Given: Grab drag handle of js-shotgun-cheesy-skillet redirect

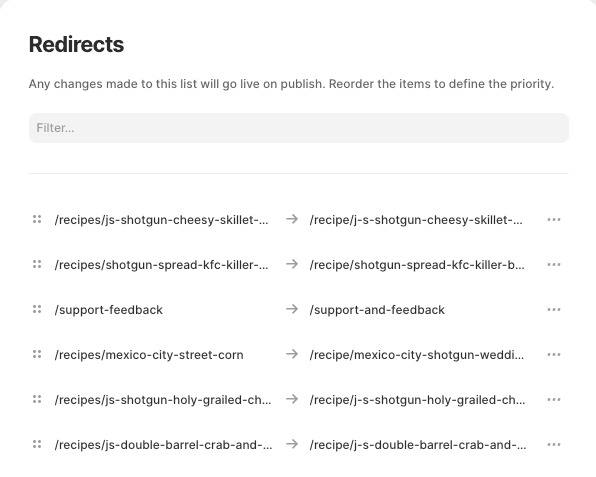Looking at the screenshot, I should point(37,219).
